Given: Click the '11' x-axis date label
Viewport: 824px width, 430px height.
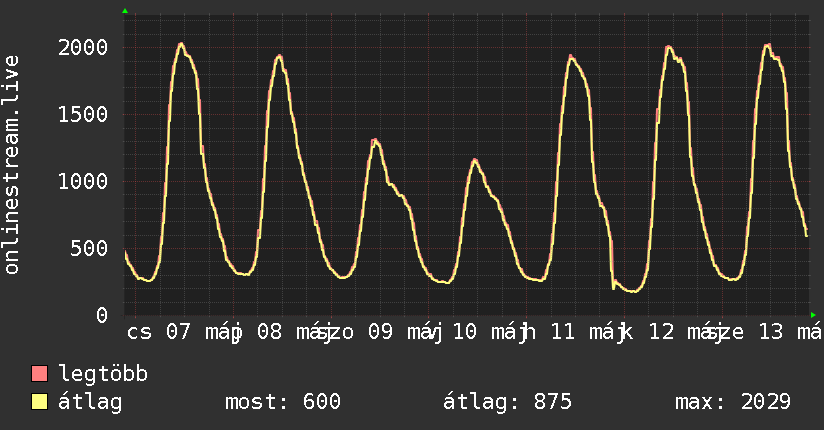Looking at the screenshot, I should point(563,332).
